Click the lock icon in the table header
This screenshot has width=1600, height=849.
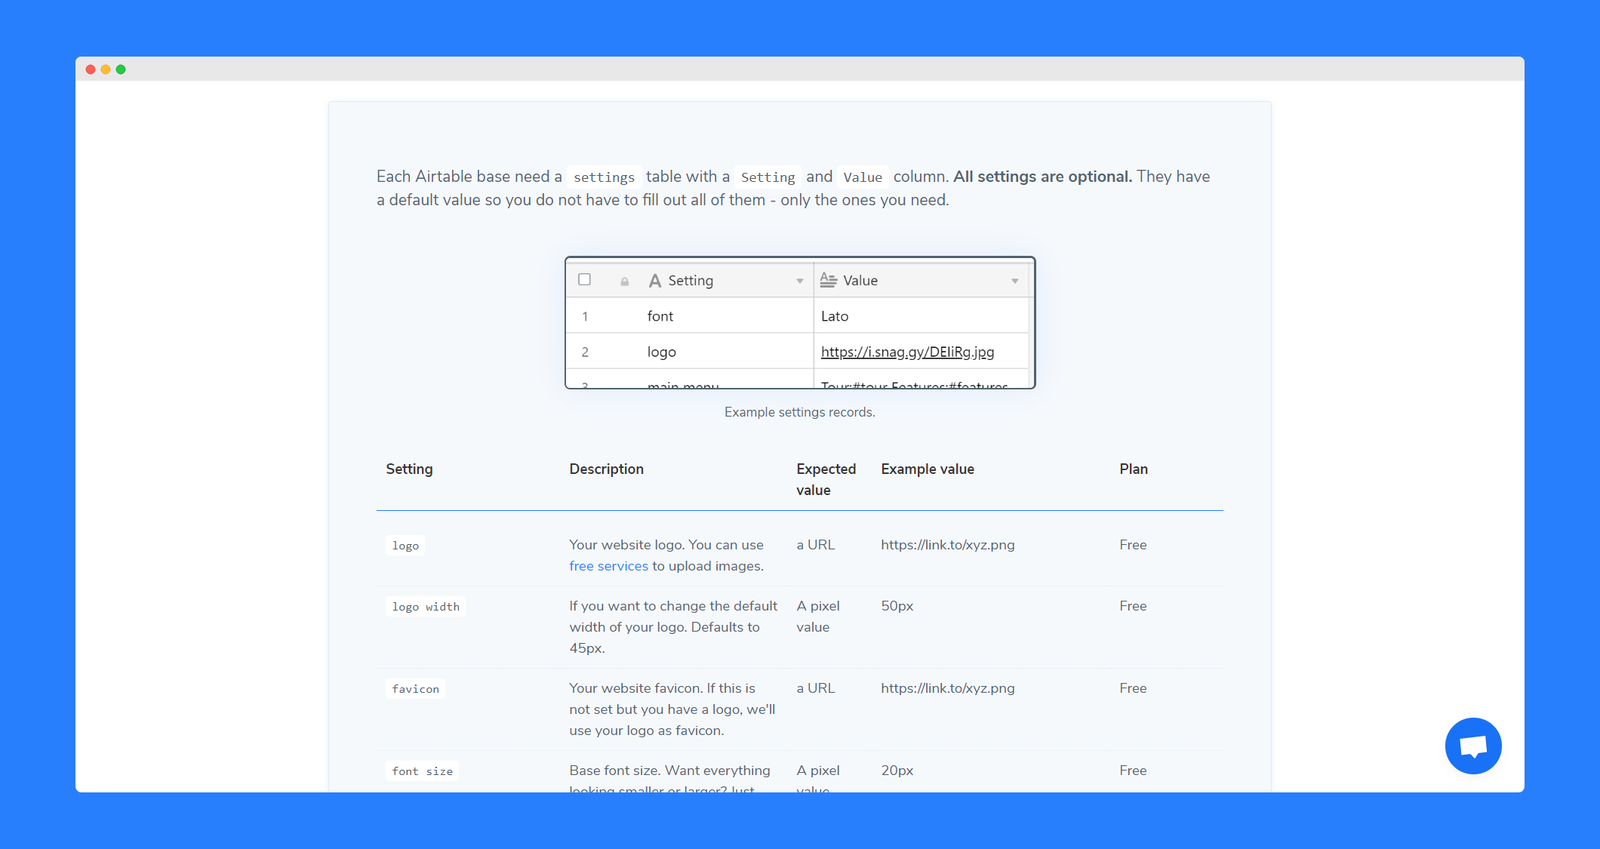coord(625,282)
